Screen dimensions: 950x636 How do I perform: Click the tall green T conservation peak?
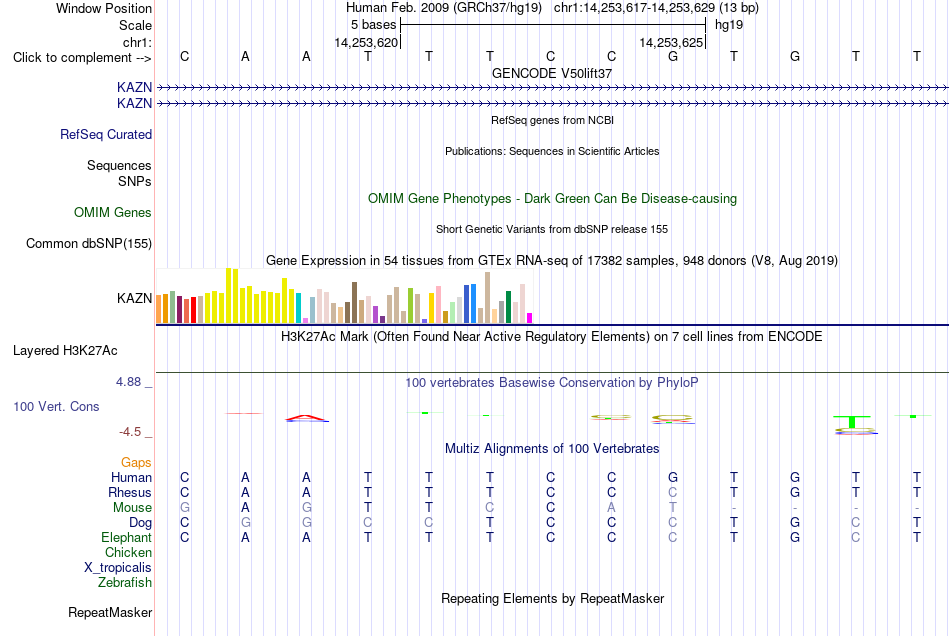[x=852, y=422]
